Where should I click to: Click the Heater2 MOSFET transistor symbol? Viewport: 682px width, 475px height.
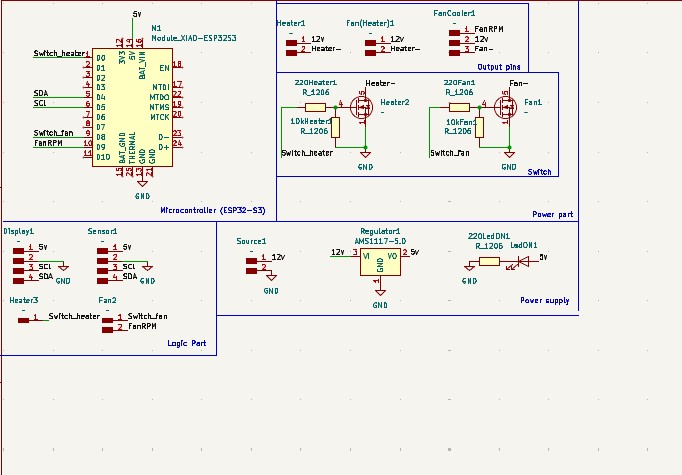click(x=362, y=107)
